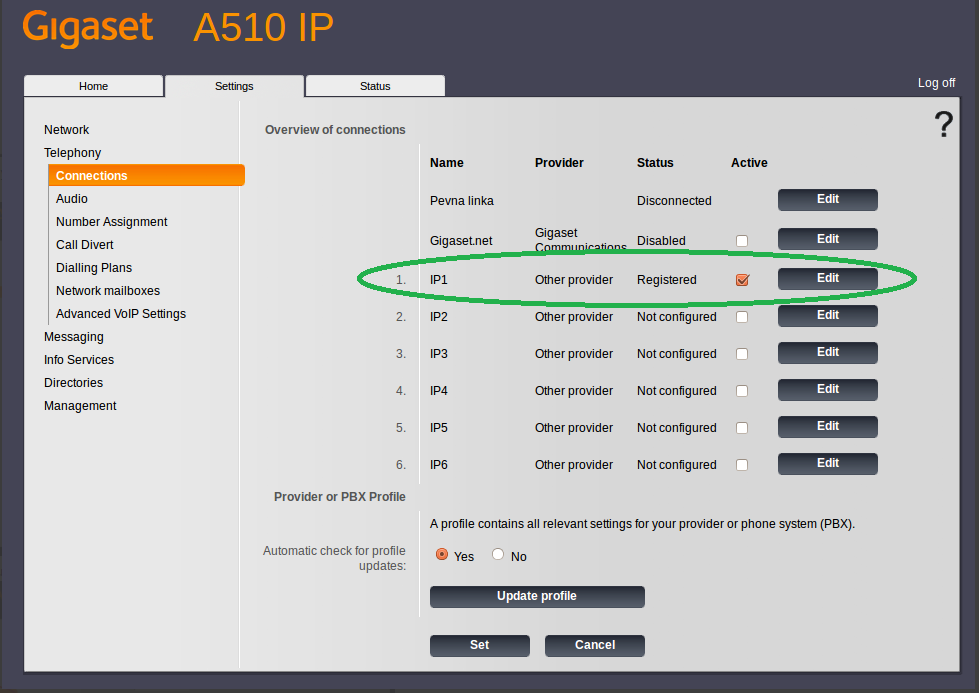Viewport: 979px width, 693px height.
Task: Edit the IP1 registered connection
Action: (827, 279)
